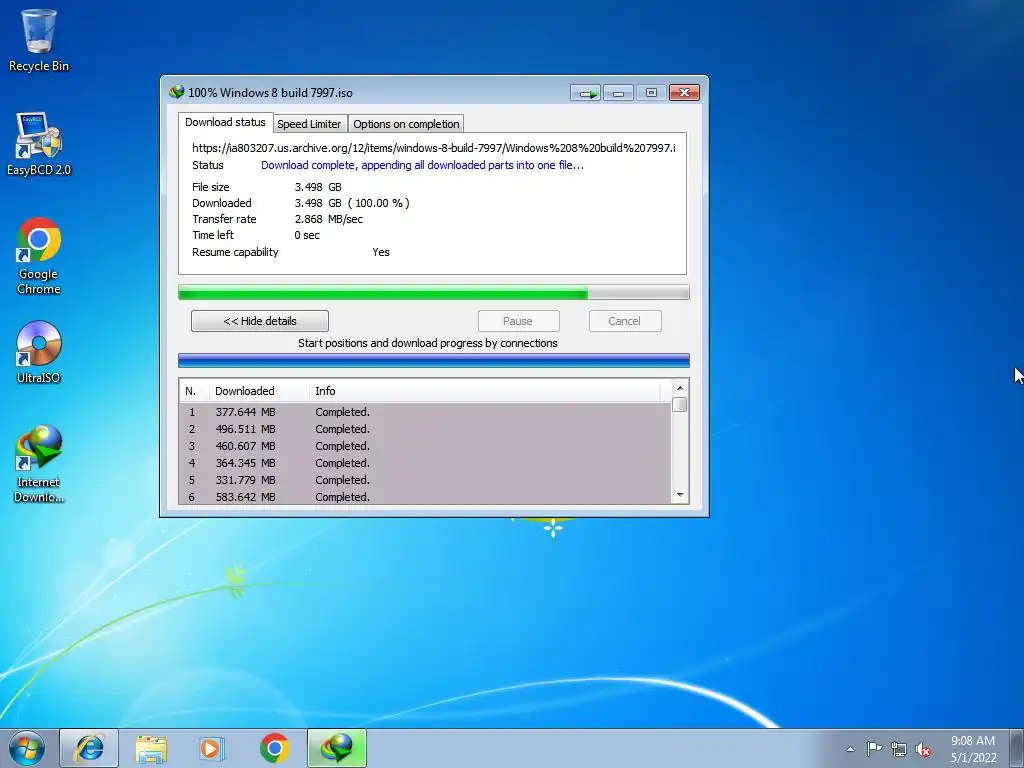Image resolution: width=1024 pixels, height=768 pixels.
Task: Open the Action Center flag icon
Action: [x=874, y=749]
